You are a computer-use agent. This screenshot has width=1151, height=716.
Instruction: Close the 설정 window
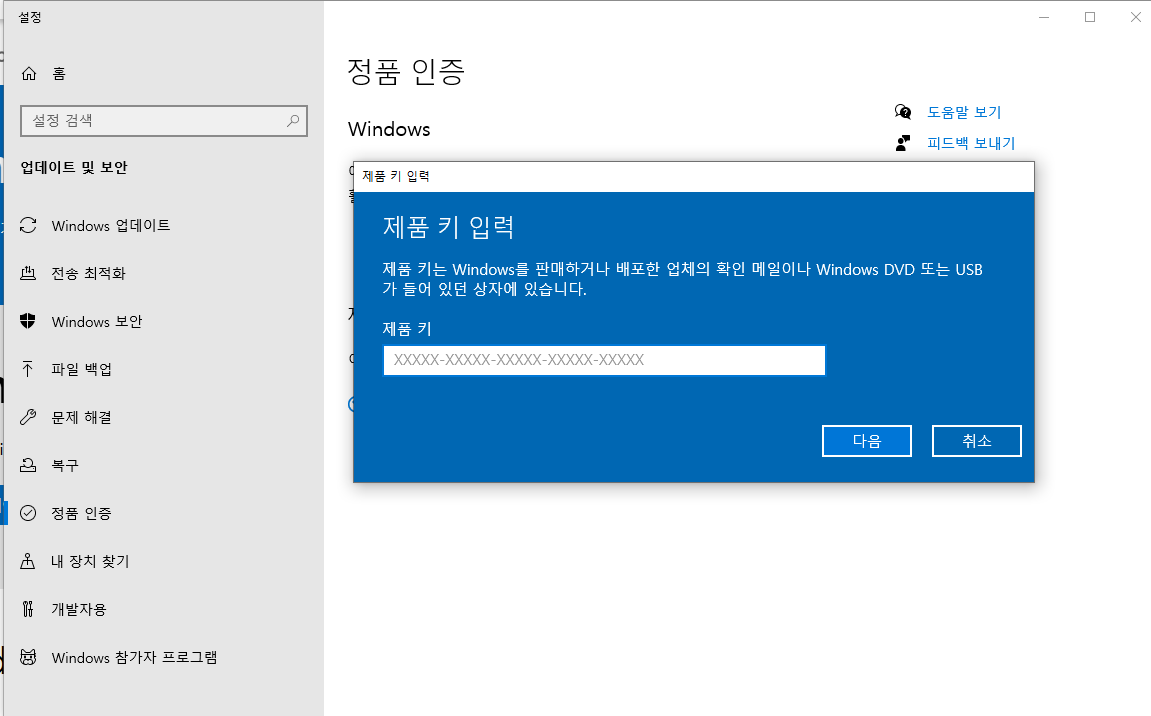(1136, 17)
